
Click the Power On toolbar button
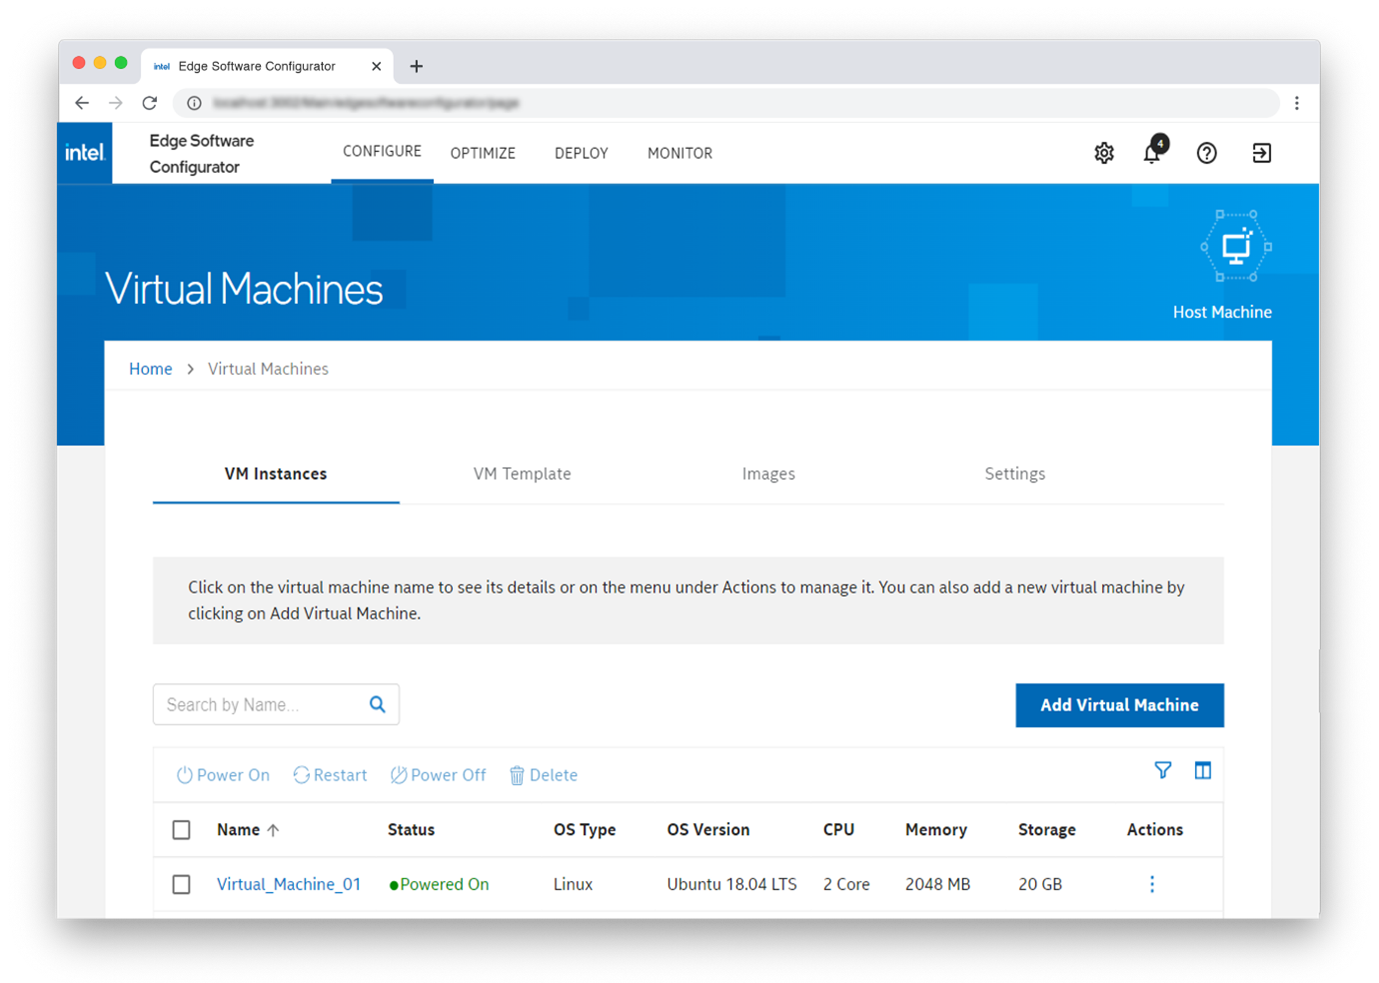click(223, 775)
